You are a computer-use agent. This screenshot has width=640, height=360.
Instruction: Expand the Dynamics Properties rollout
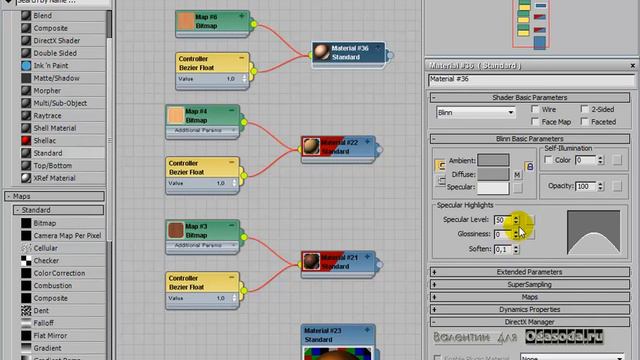(x=529, y=309)
